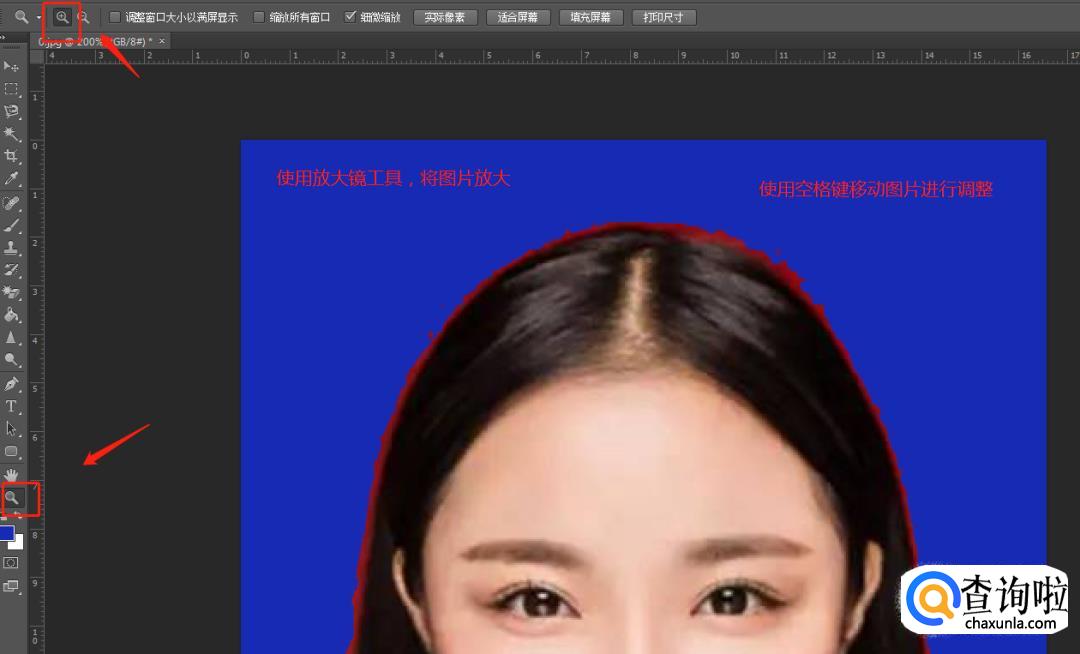This screenshot has height=654, width=1080.
Task: Close the 0.jpg document tab
Action: tap(162, 41)
